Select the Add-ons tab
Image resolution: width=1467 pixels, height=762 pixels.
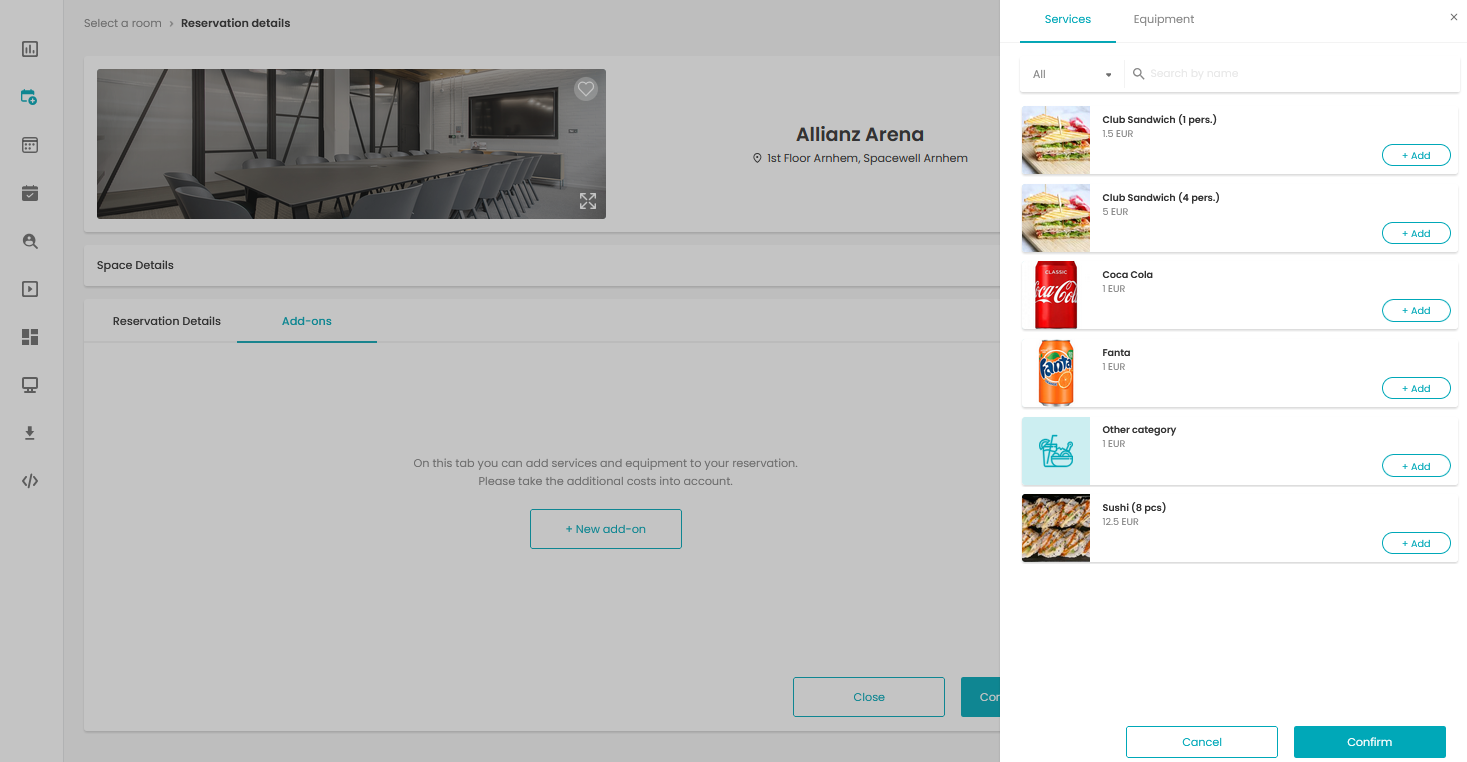click(307, 321)
